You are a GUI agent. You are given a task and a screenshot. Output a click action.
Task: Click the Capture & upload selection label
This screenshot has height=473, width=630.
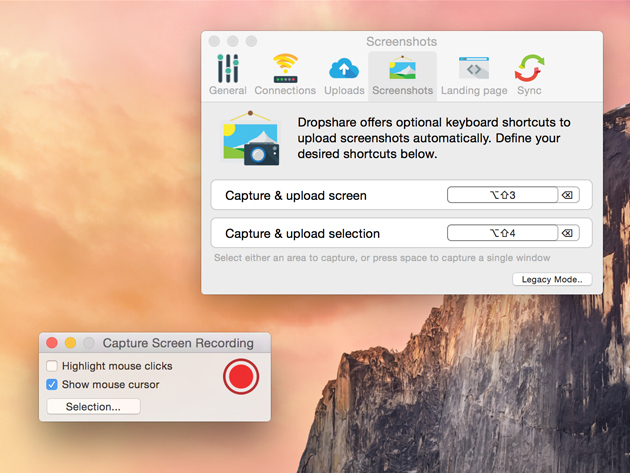pyautogui.click(x=302, y=233)
